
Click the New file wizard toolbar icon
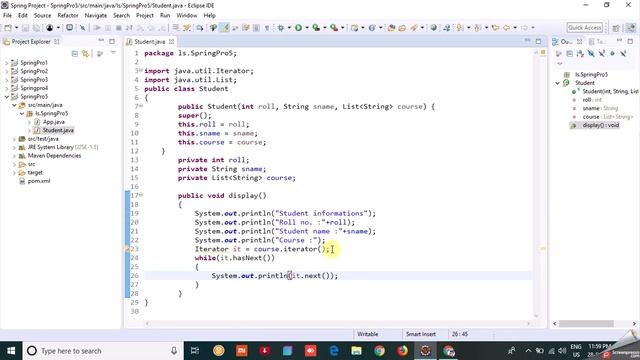pos(8,28)
